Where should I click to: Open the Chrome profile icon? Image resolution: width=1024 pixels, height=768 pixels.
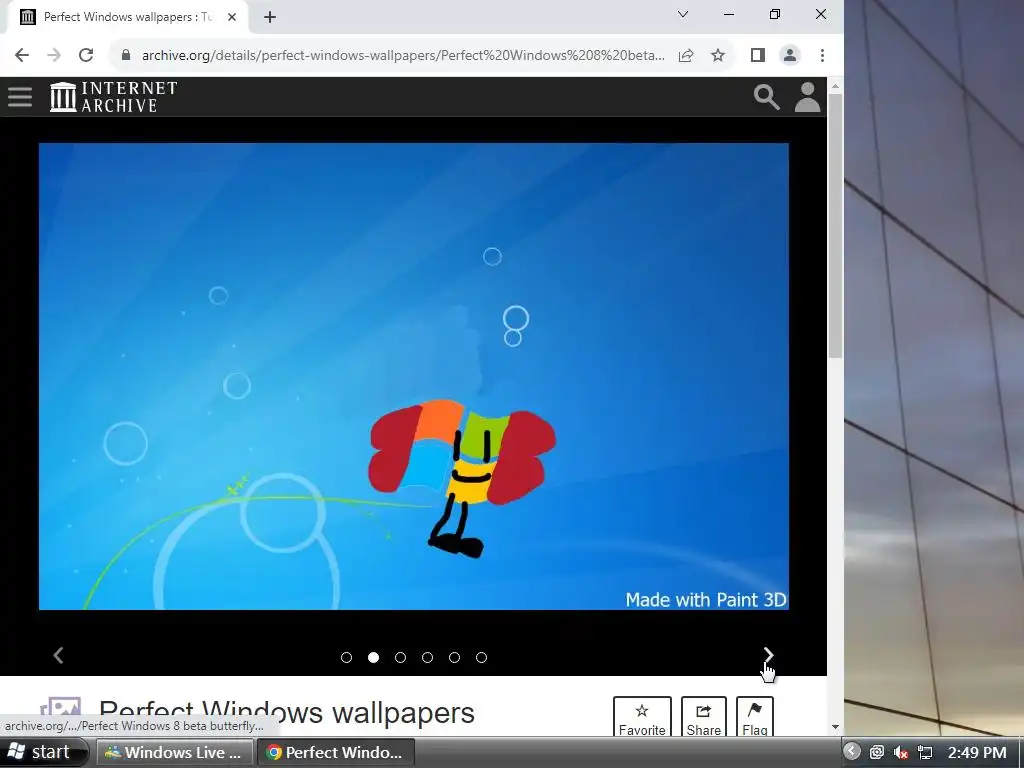(x=790, y=55)
